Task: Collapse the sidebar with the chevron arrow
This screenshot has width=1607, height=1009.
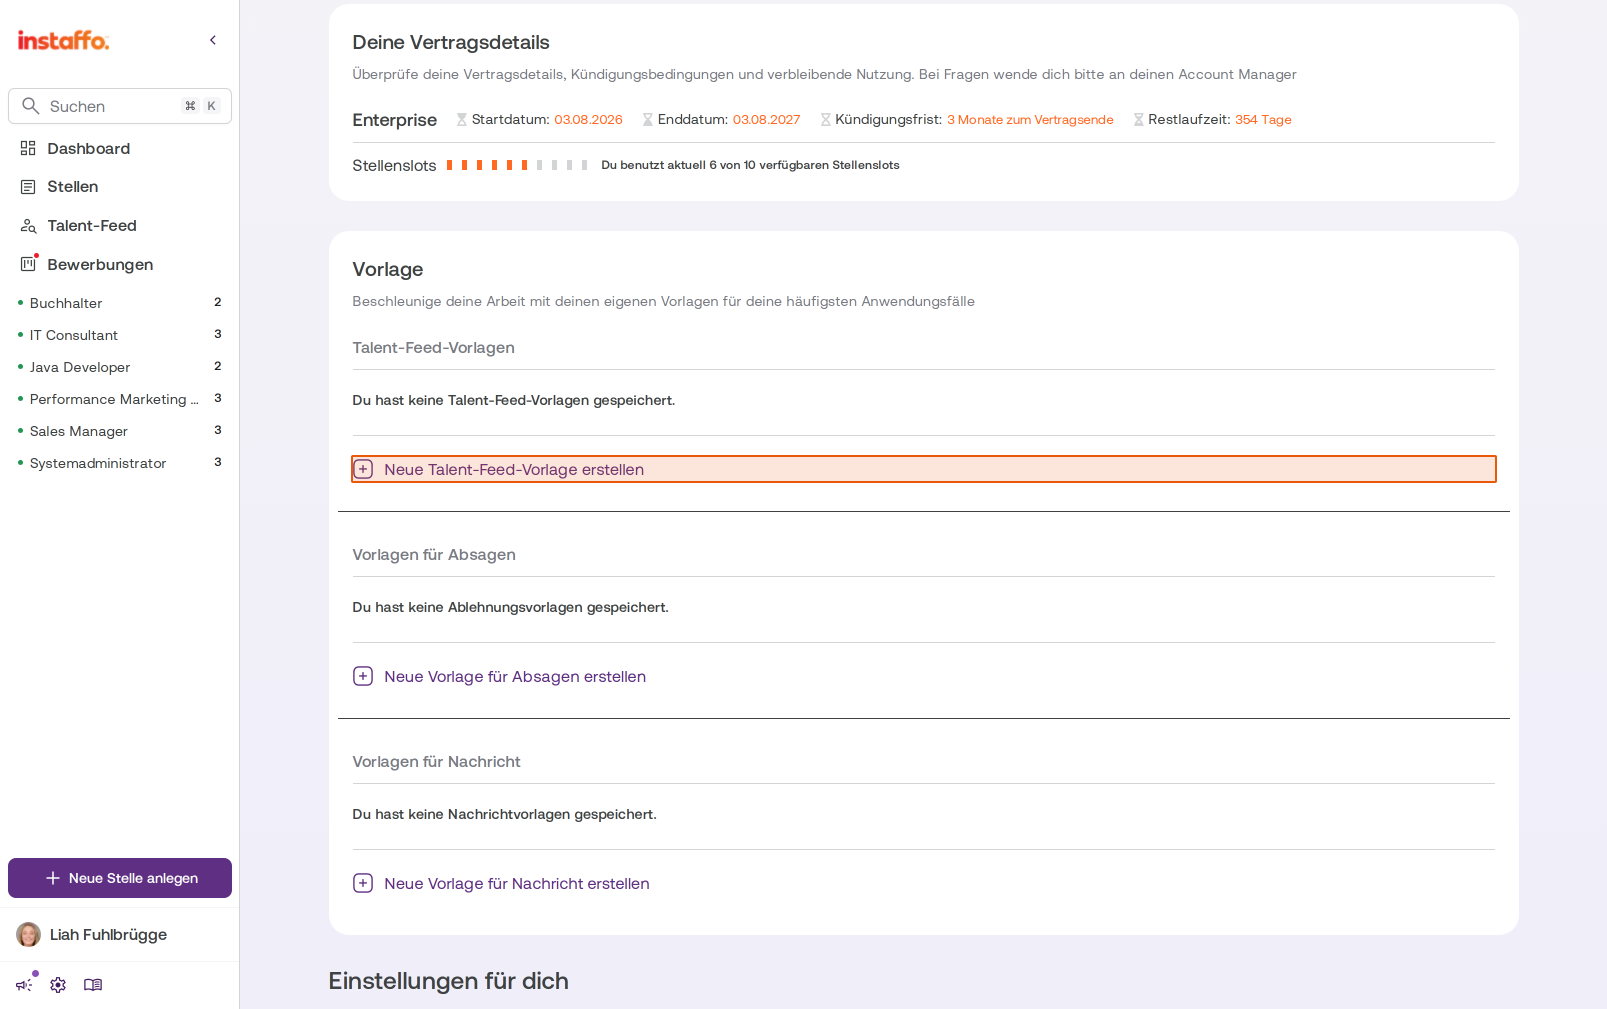Action: [x=213, y=40]
